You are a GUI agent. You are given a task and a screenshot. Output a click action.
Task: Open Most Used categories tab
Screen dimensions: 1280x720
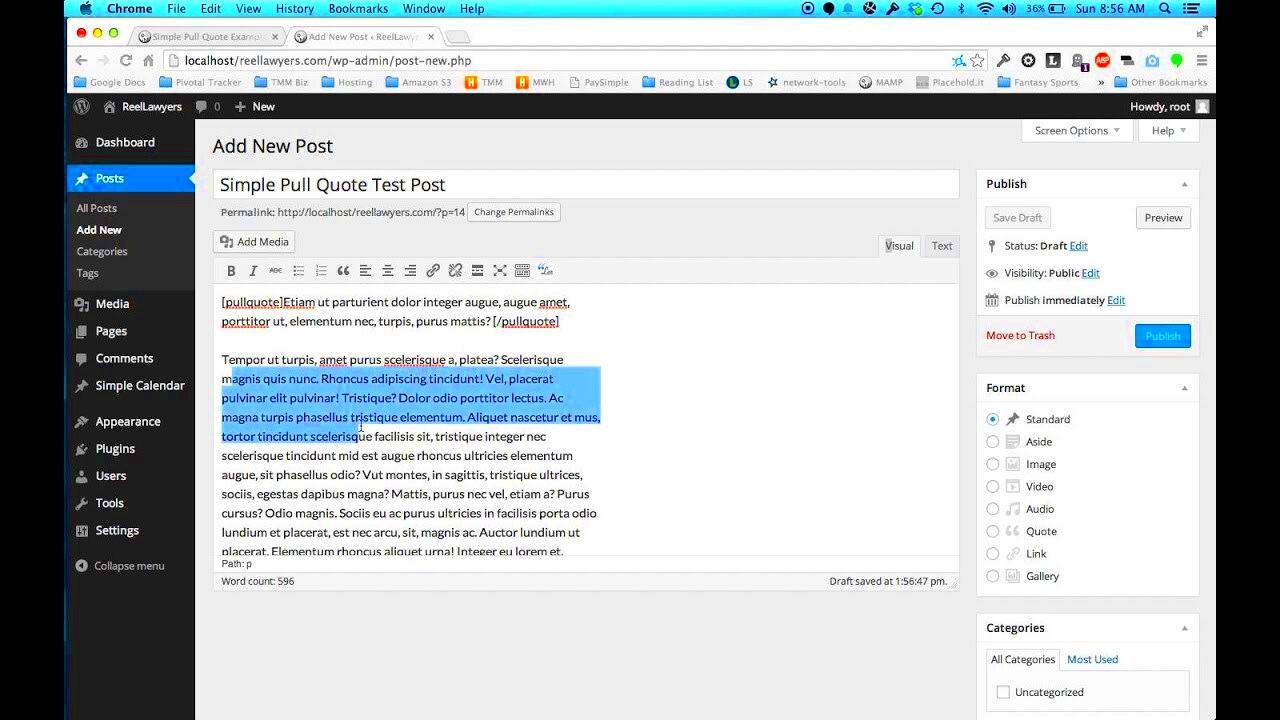click(x=1092, y=660)
